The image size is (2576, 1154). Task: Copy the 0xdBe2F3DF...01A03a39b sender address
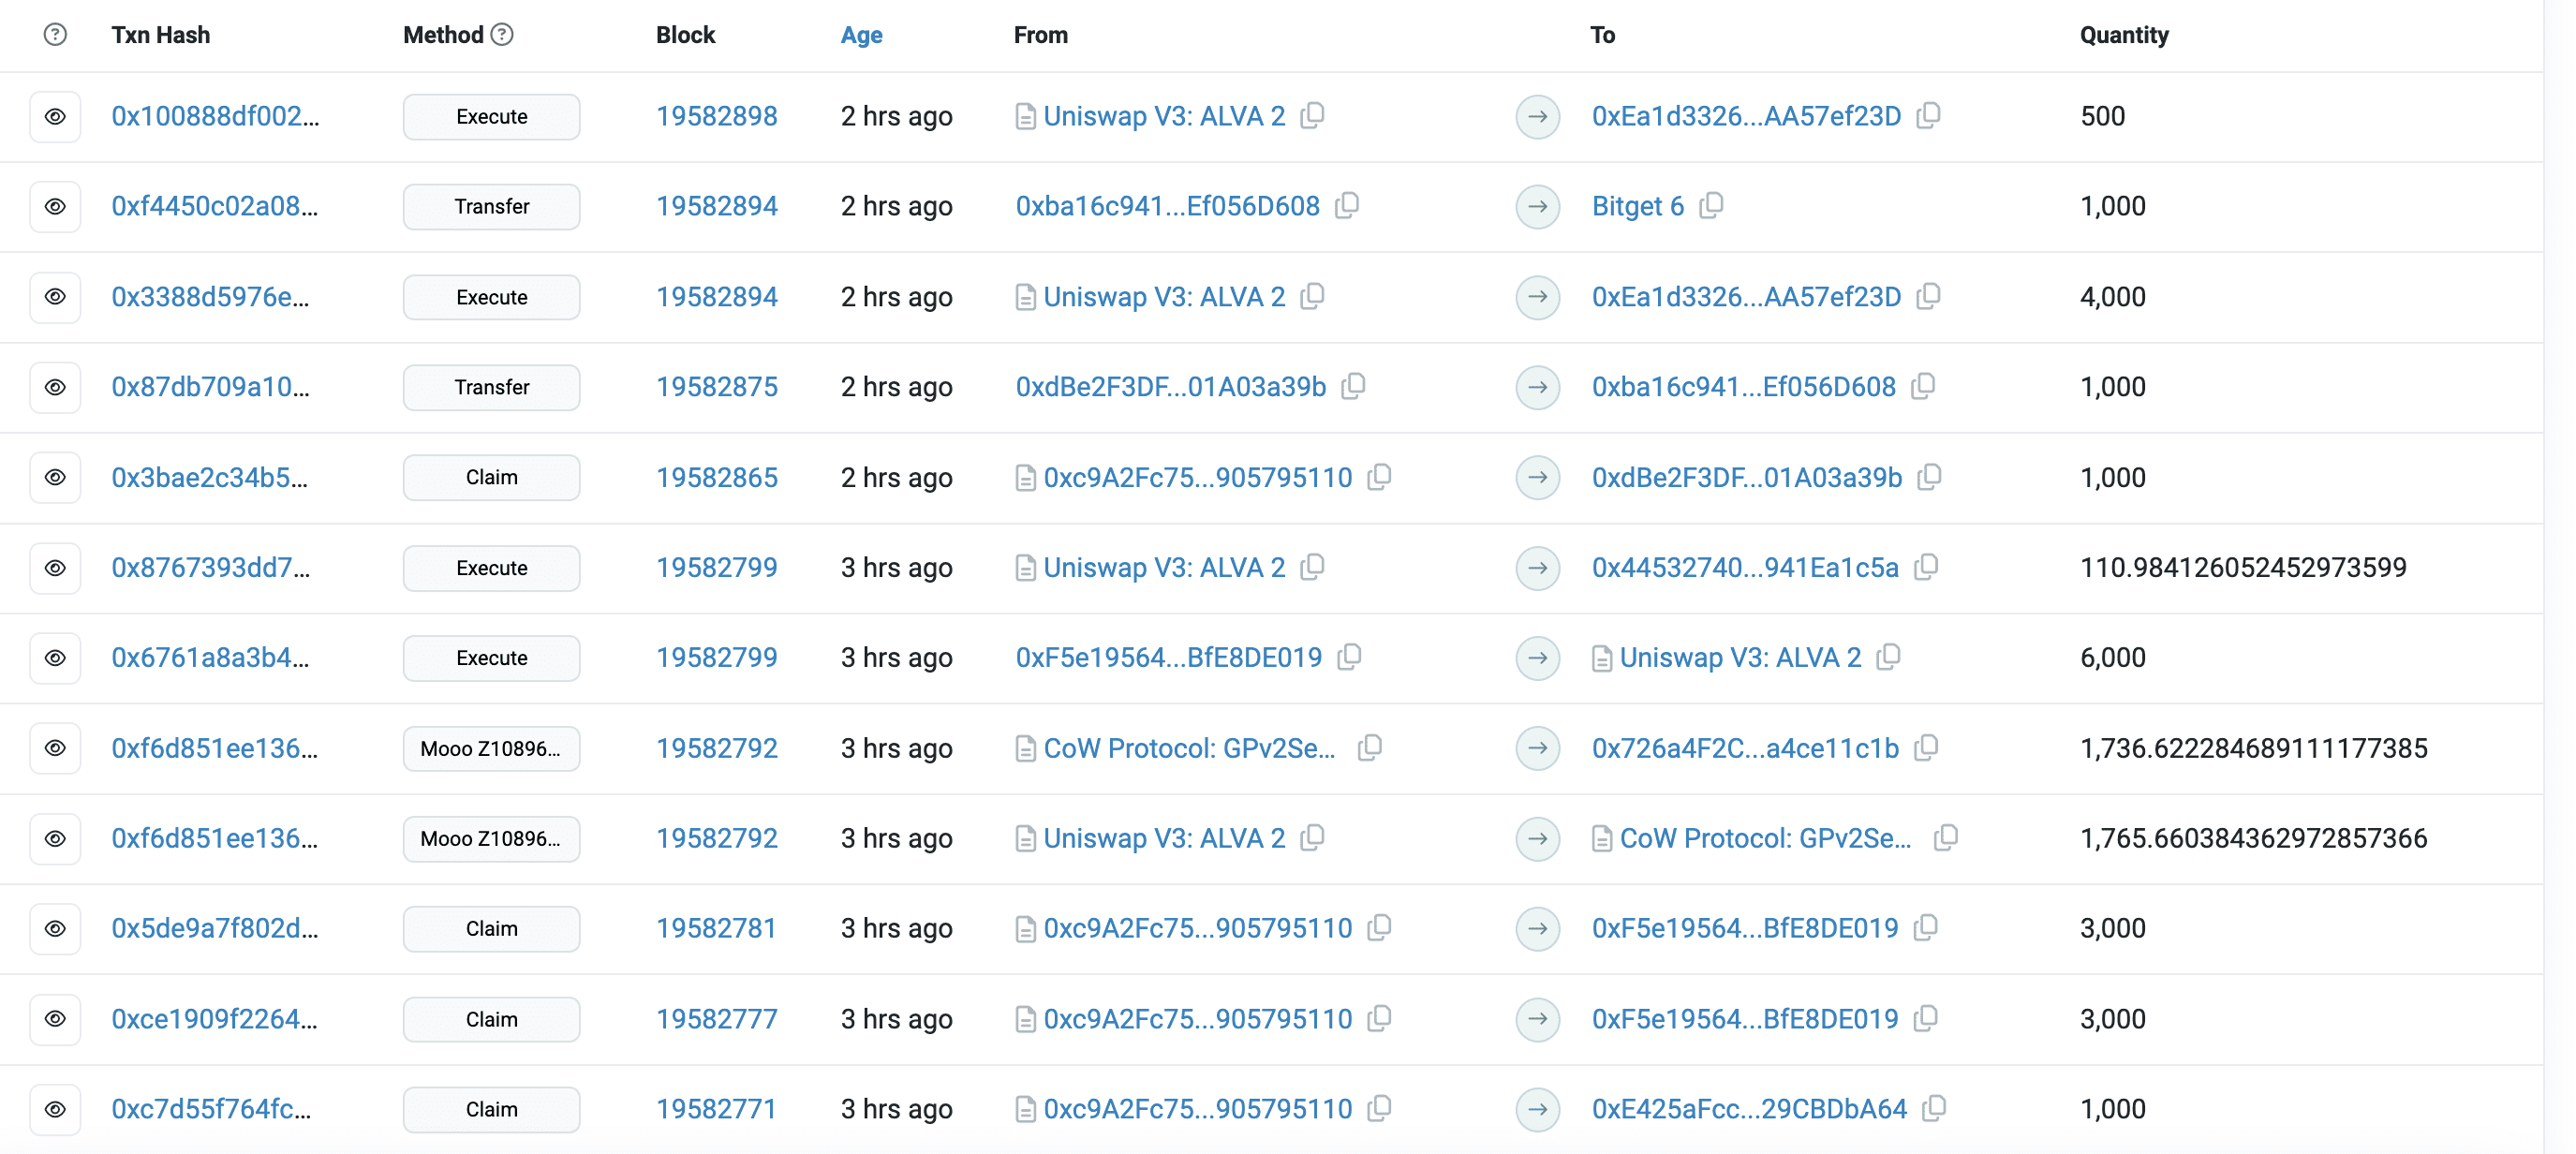pyautogui.click(x=1353, y=386)
